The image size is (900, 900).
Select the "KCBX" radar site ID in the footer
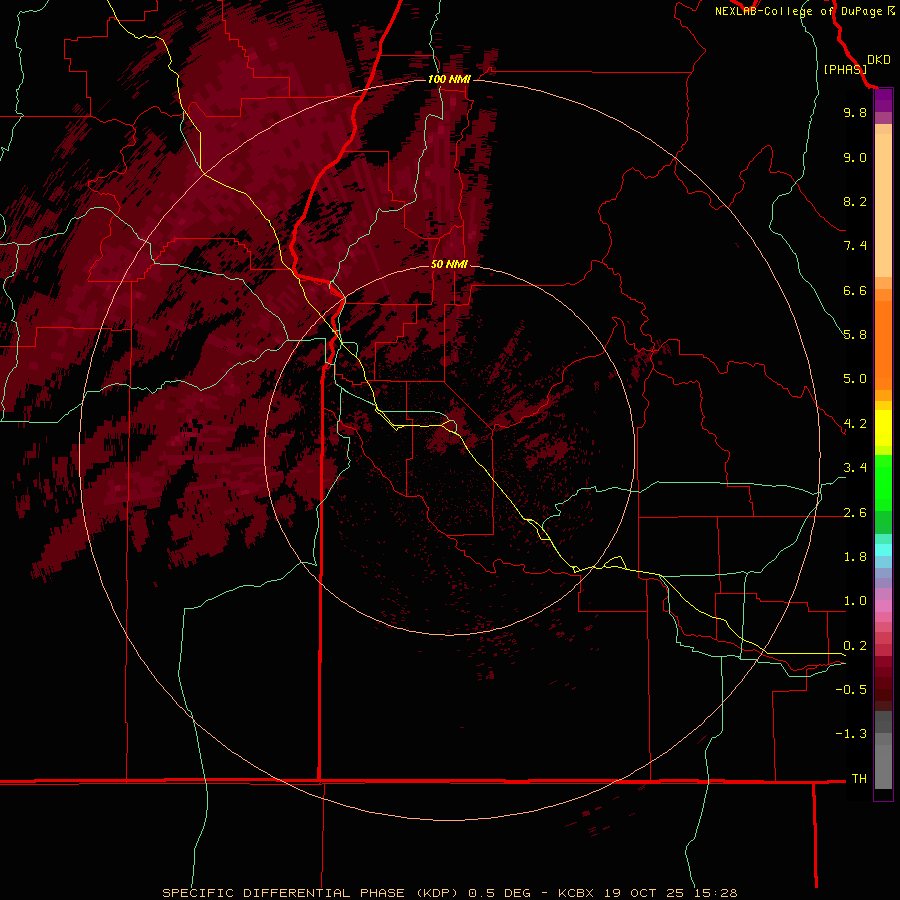click(577, 893)
